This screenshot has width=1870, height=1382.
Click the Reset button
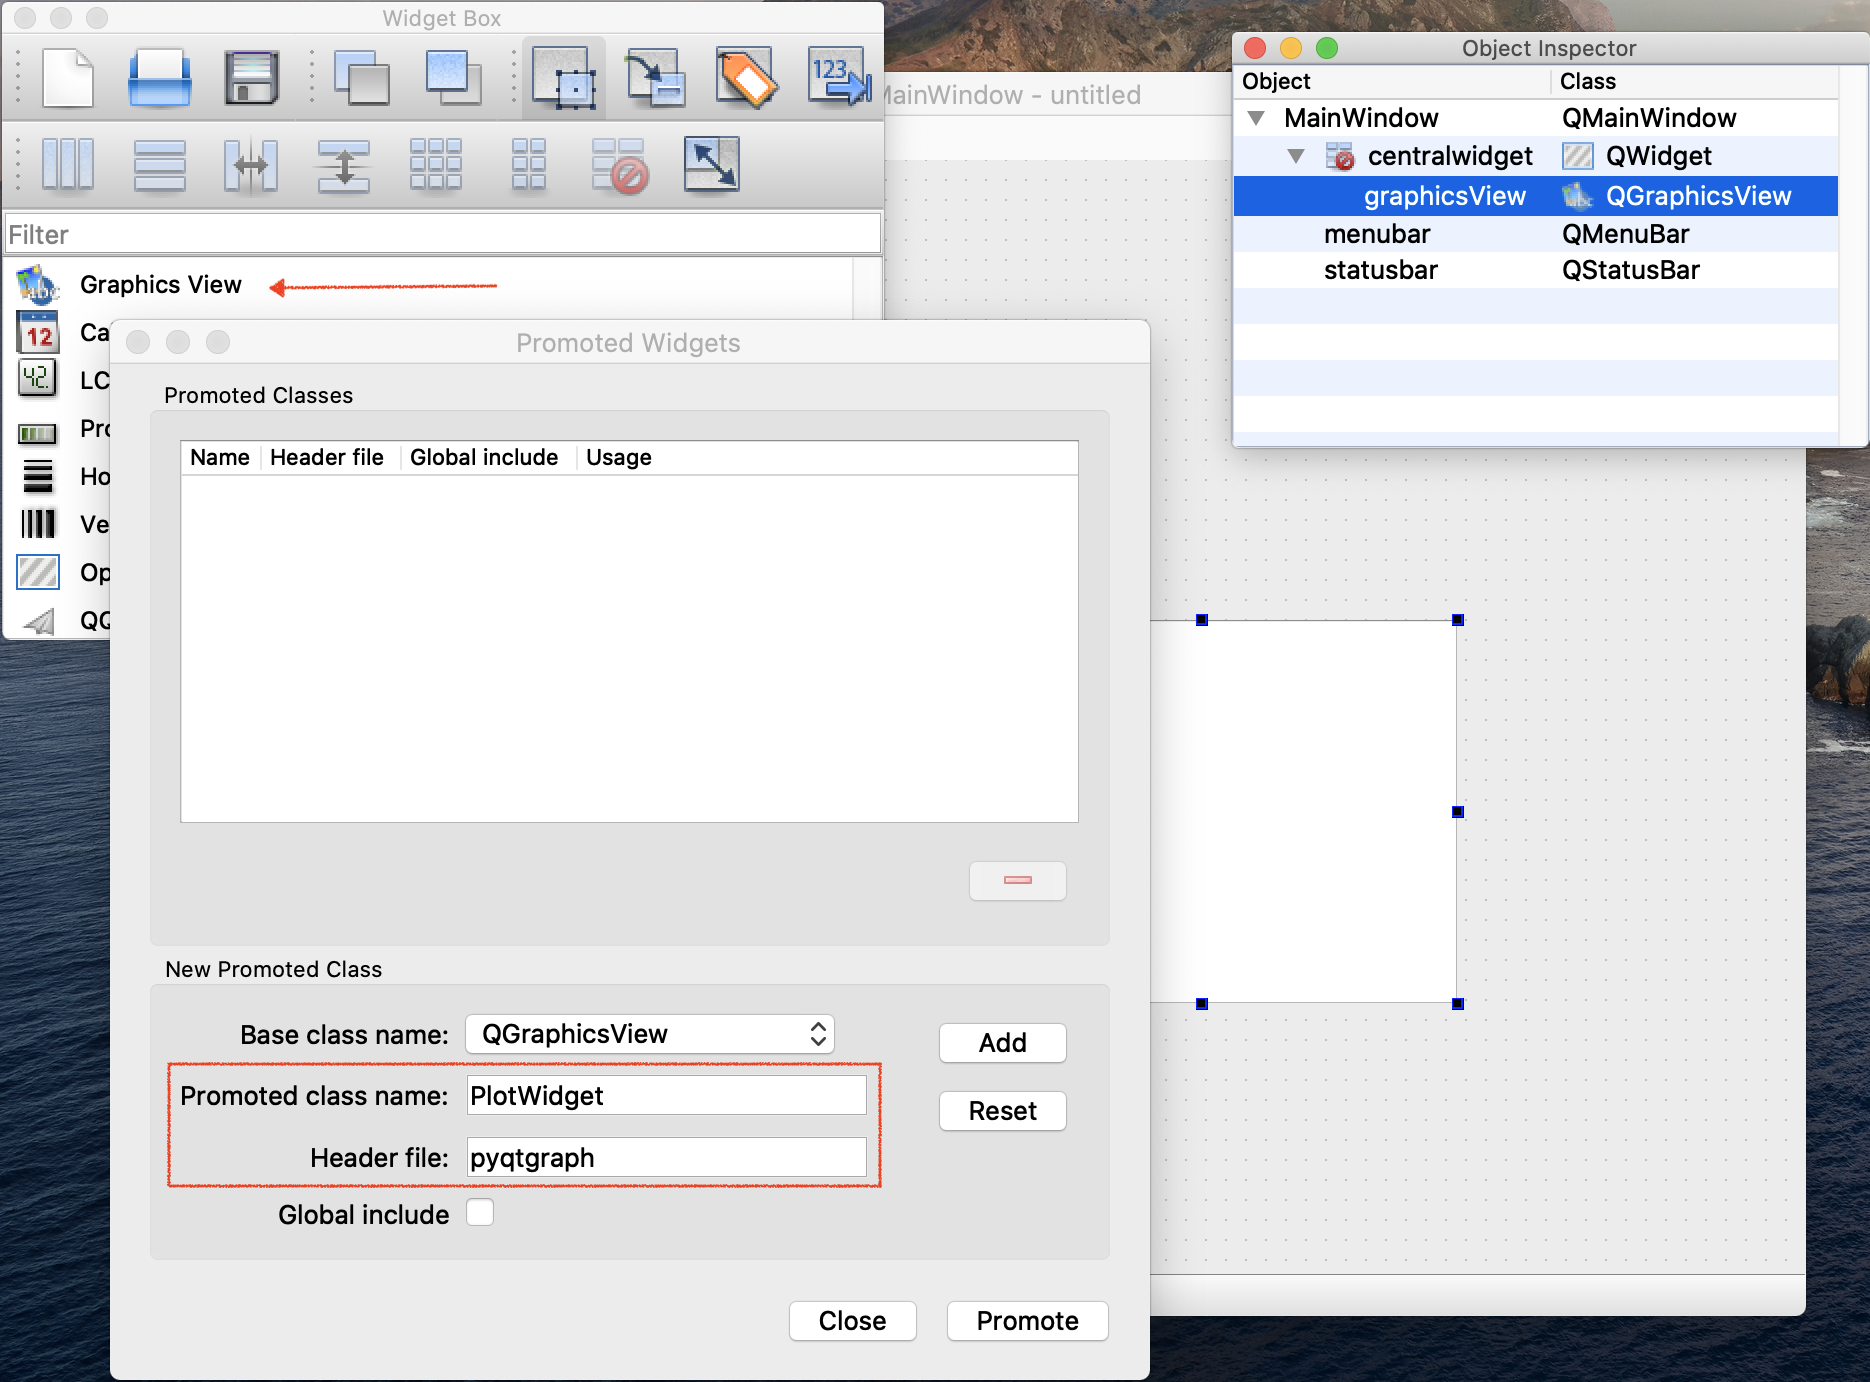1003,1111
